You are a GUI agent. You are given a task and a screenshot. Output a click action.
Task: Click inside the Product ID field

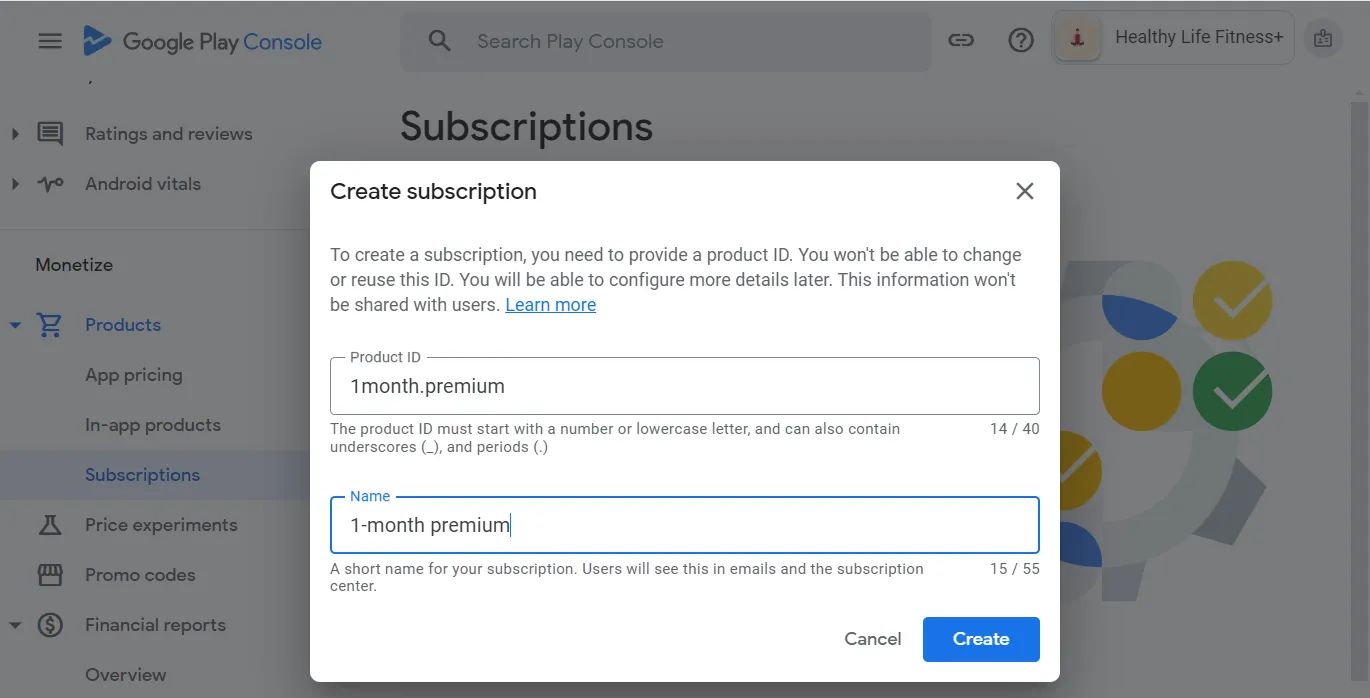click(684, 386)
